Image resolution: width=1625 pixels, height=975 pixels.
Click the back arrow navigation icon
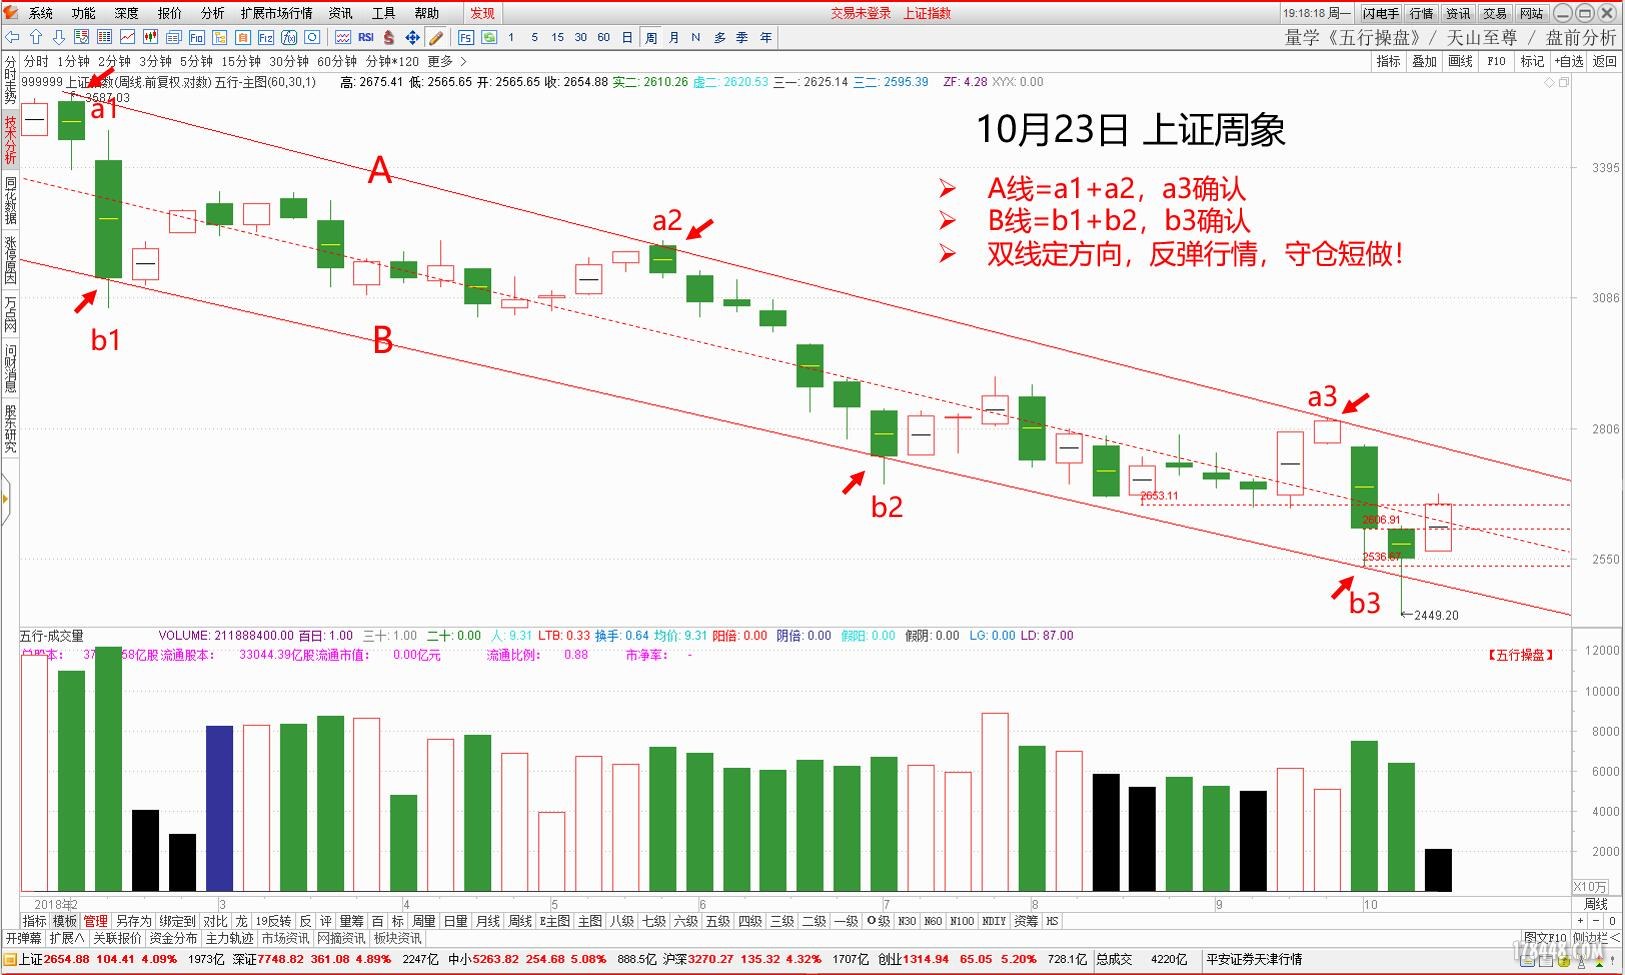(13, 37)
